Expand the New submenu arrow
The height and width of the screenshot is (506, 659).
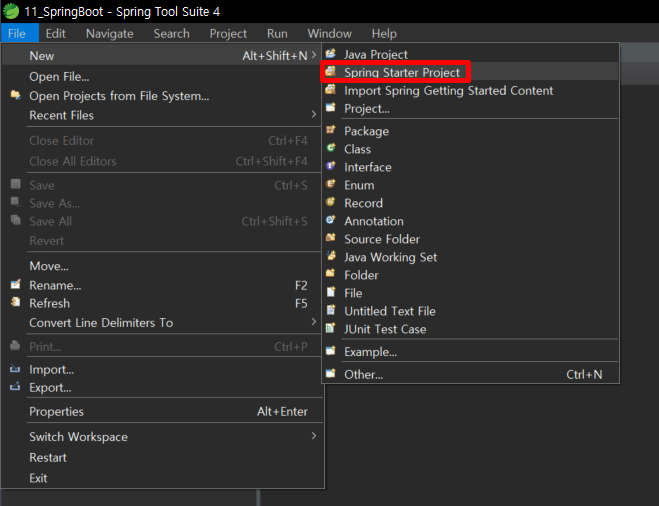(314, 55)
